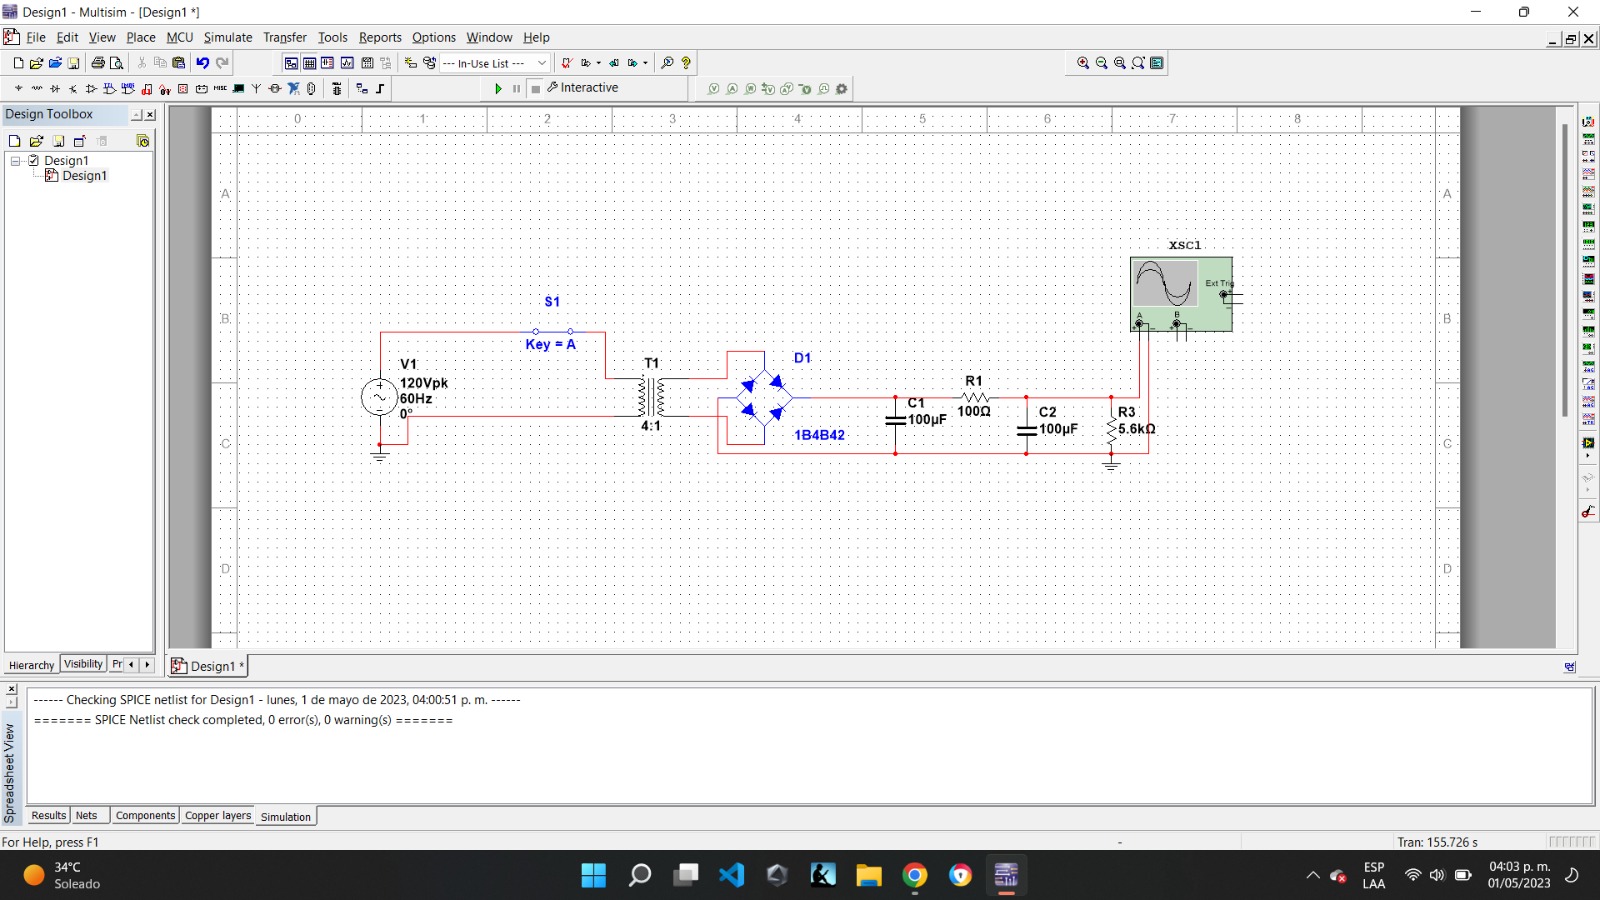This screenshot has height=900, width=1600.
Task: Click the vertical scrollbar of the schematic
Action: [1565, 270]
